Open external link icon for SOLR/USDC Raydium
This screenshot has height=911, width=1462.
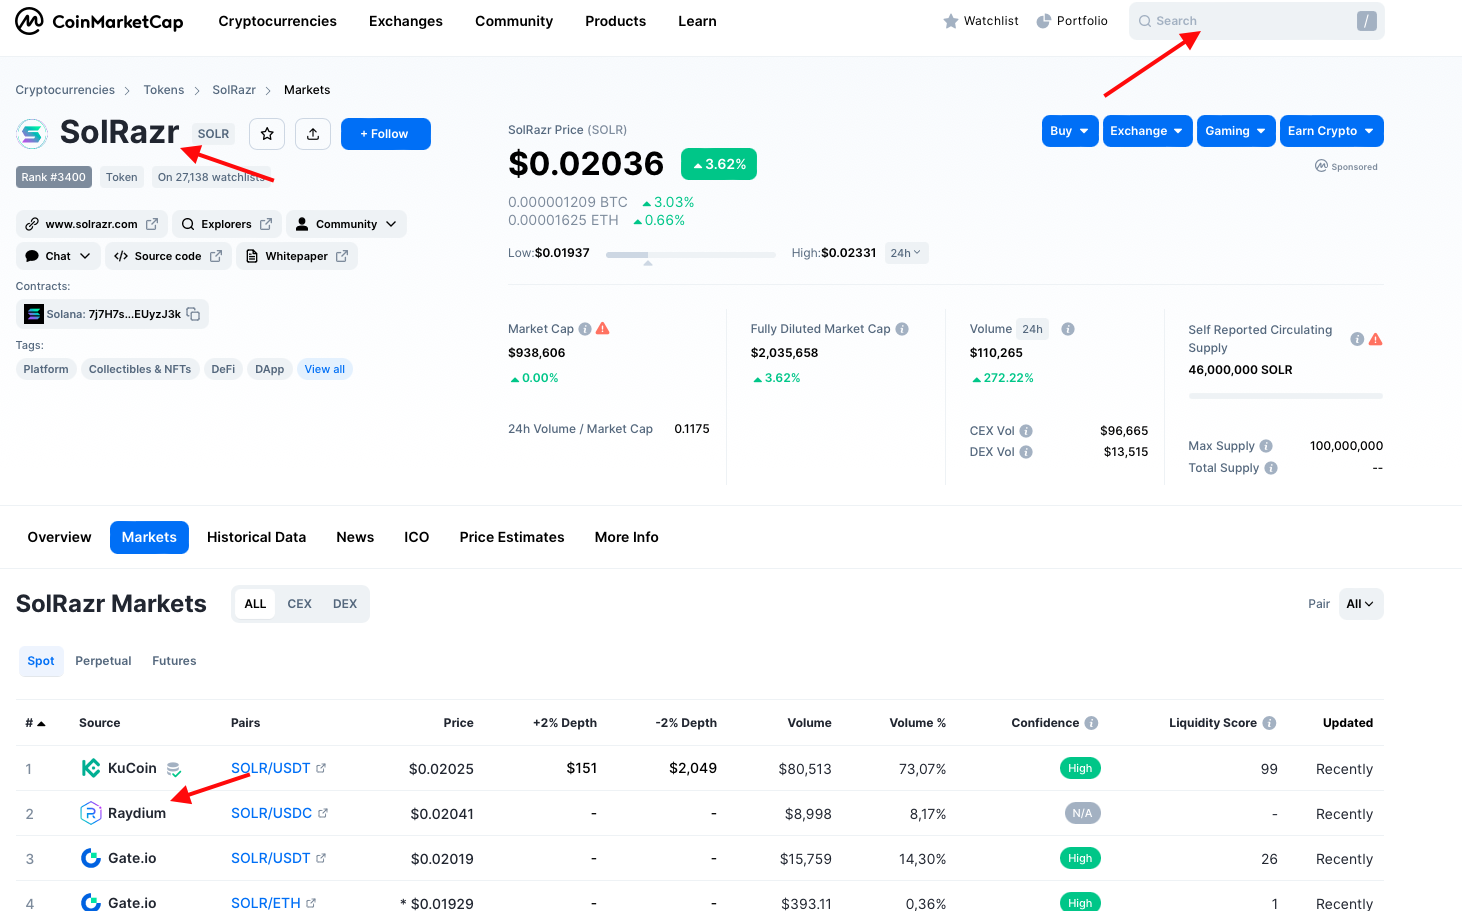pyautogui.click(x=323, y=813)
